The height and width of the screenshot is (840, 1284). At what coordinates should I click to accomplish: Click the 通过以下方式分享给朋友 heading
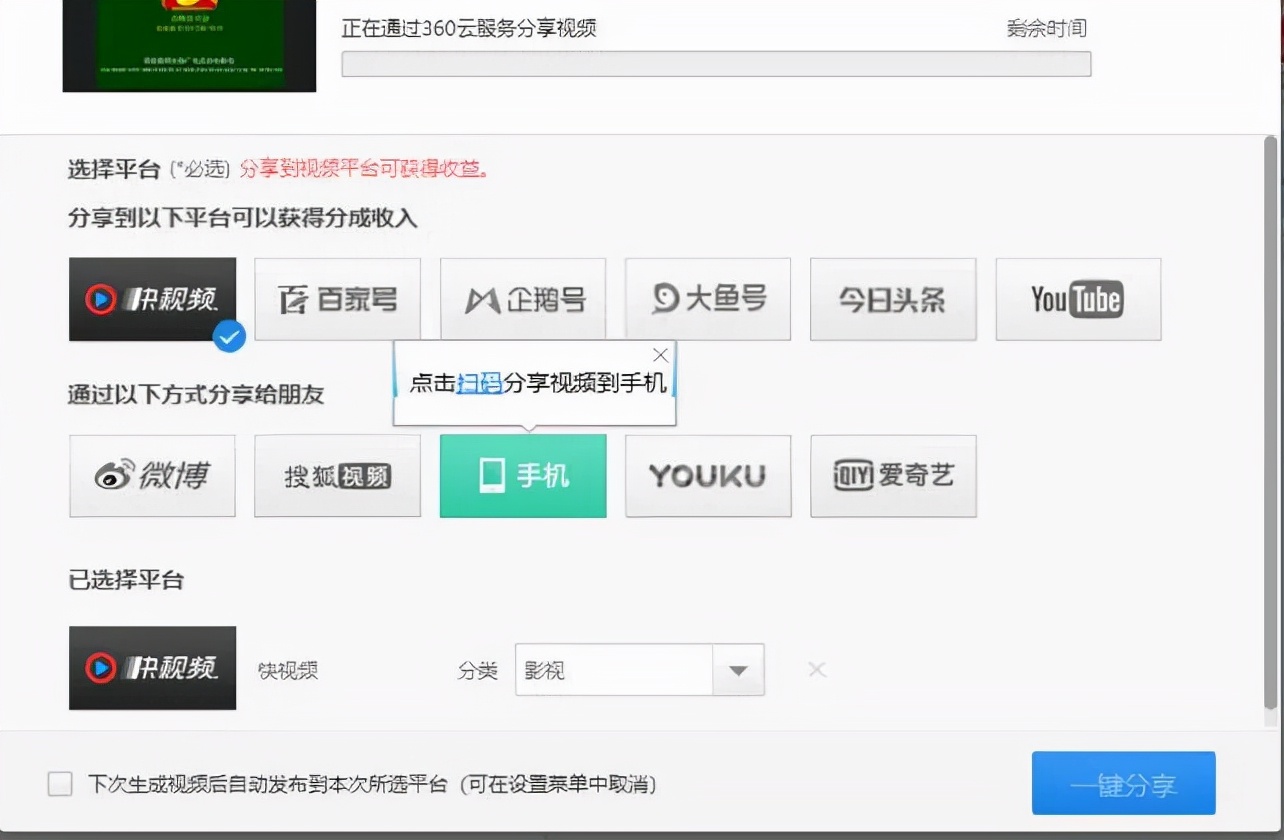196,394
